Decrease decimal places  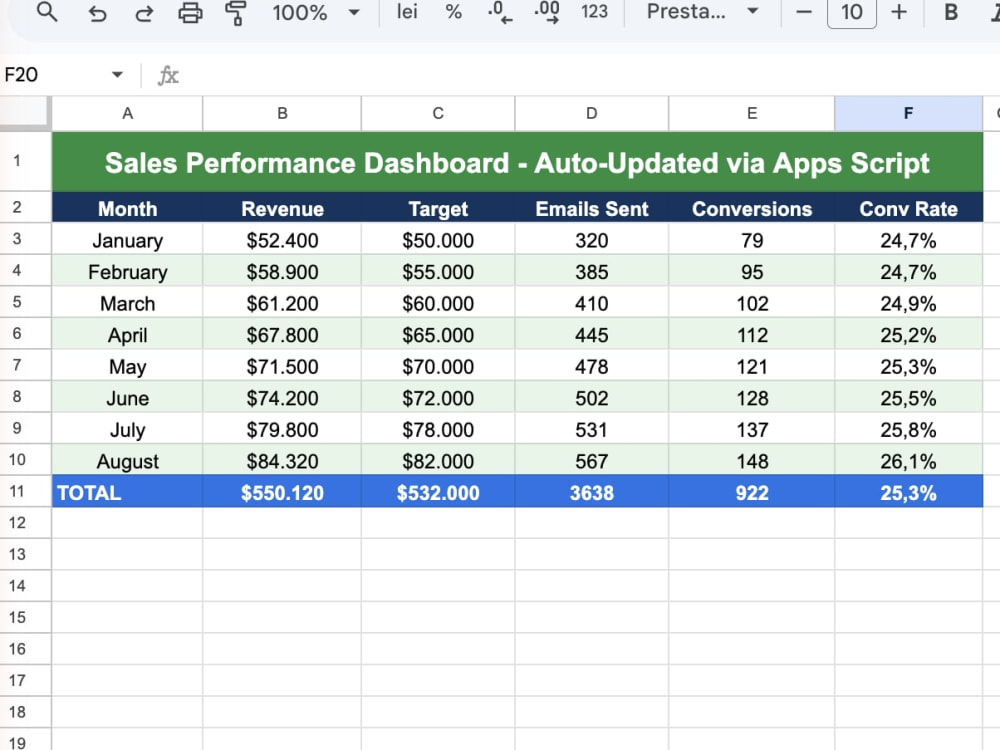click(x=499, y=12)
